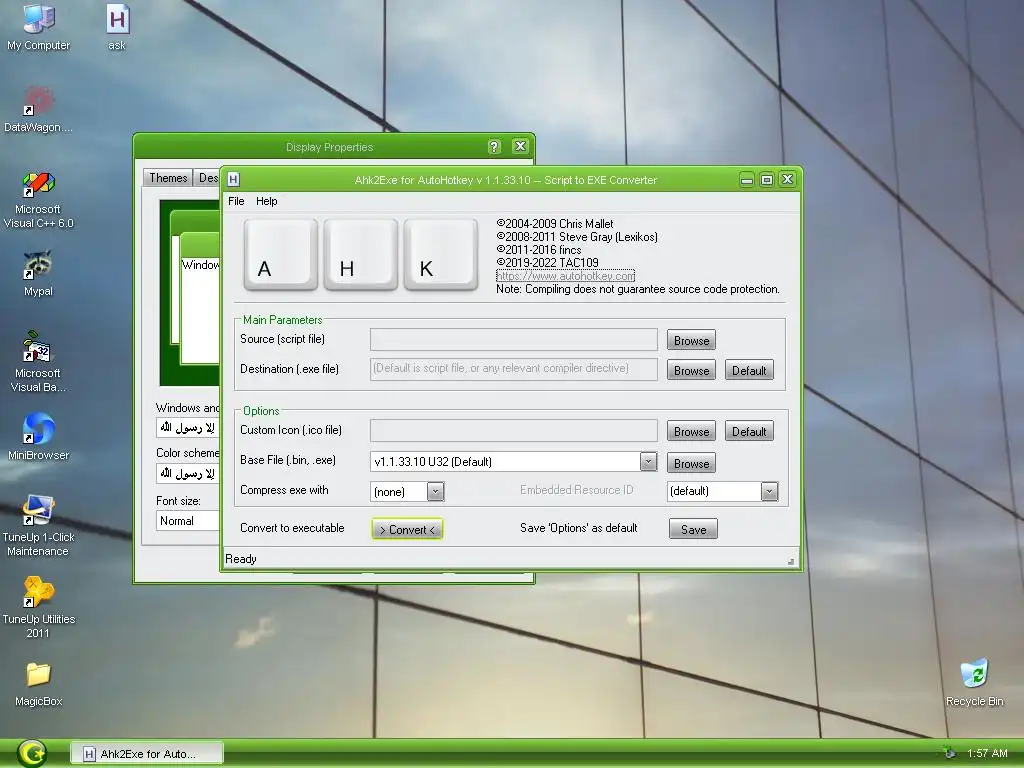Click the Ahk2Exe taskbar button
1024x768 pixels.
tap(146, 754)
